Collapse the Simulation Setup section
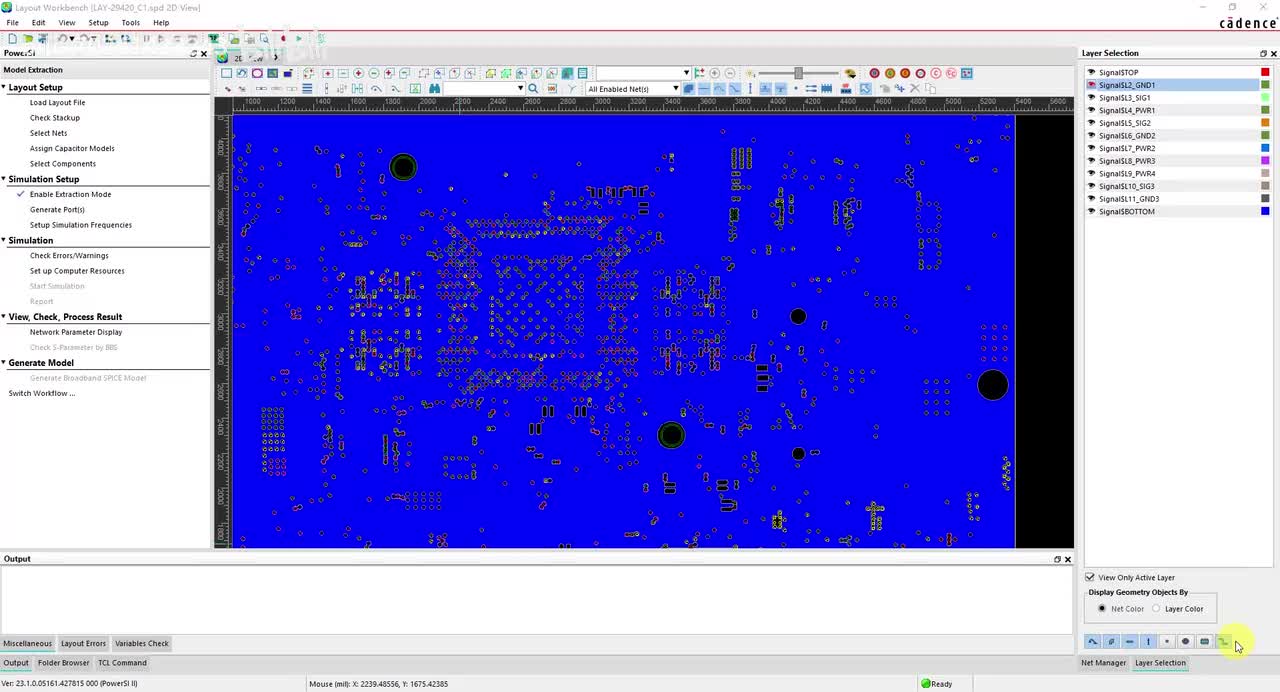1280x692 pixels. click(x=4, y=179)
